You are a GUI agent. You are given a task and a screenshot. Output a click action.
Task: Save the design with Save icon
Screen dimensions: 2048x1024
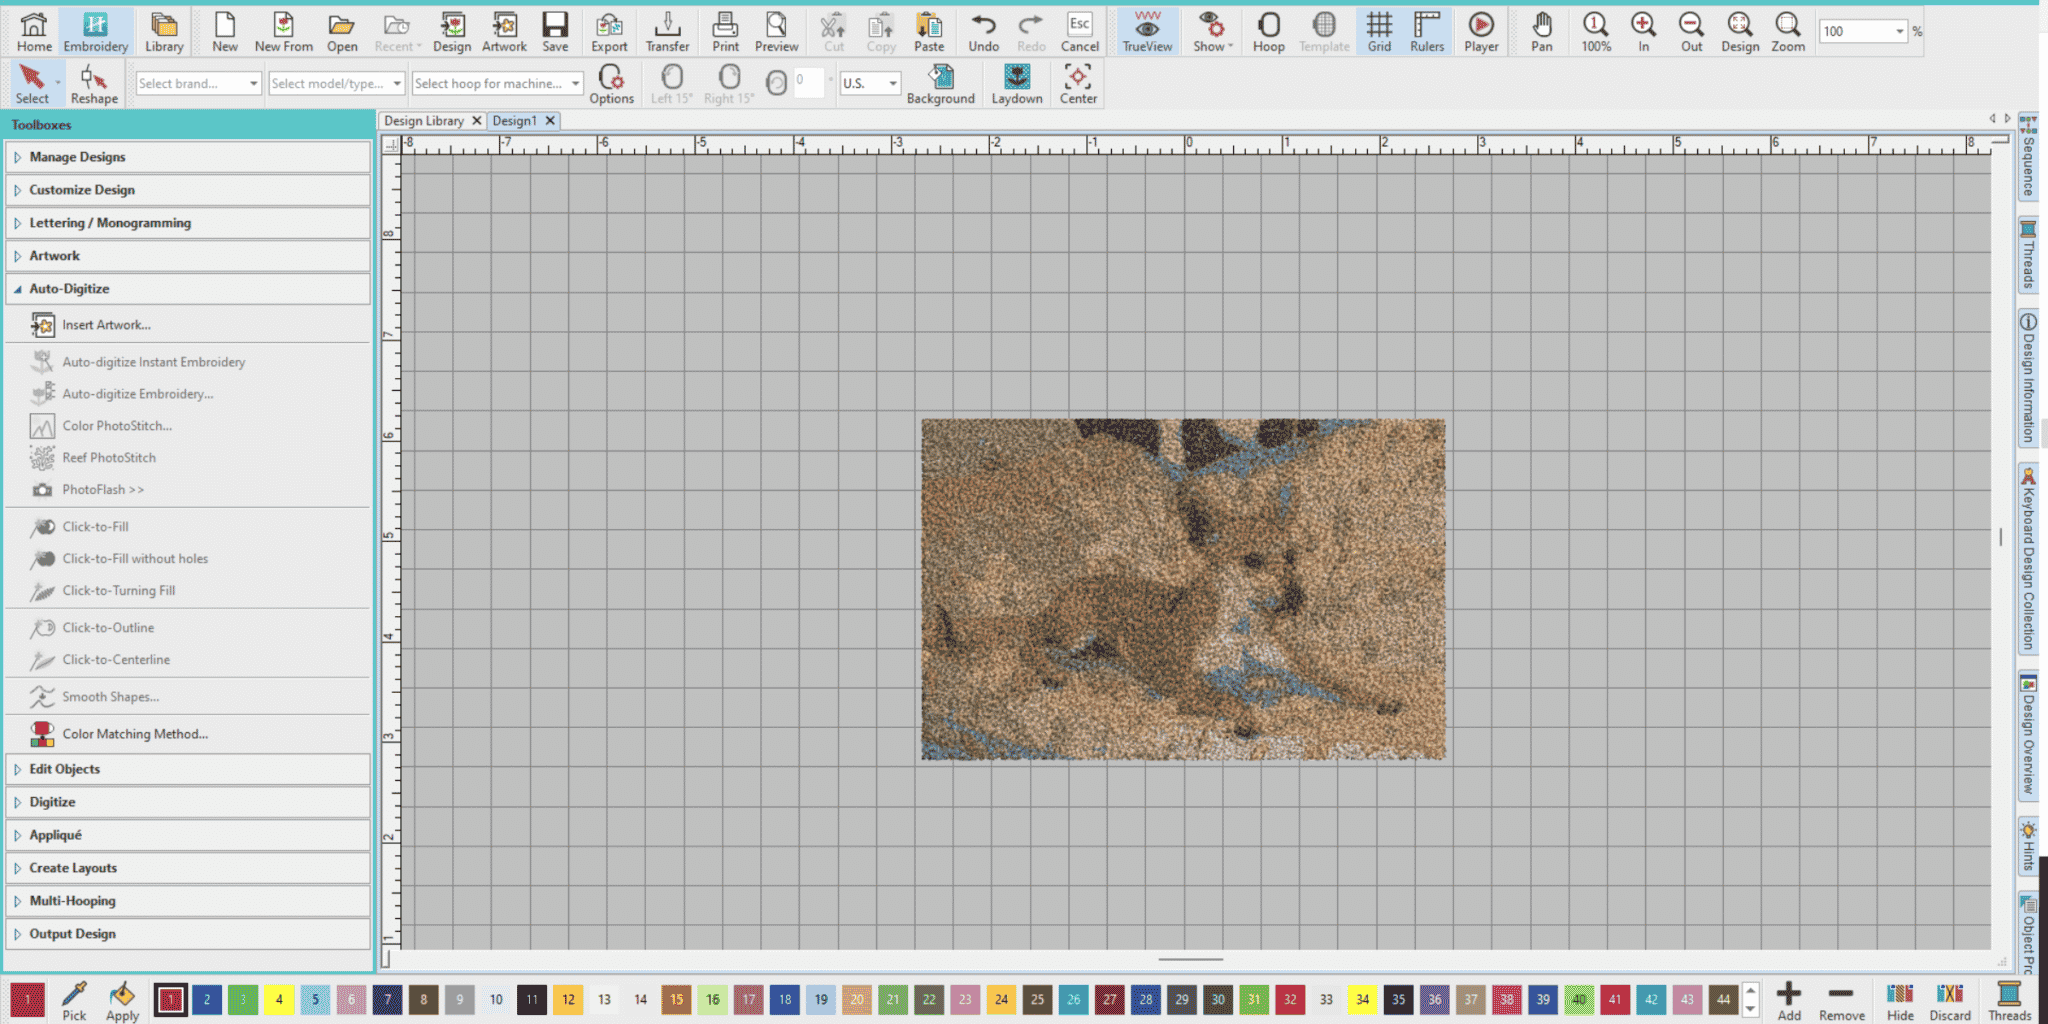555,31
